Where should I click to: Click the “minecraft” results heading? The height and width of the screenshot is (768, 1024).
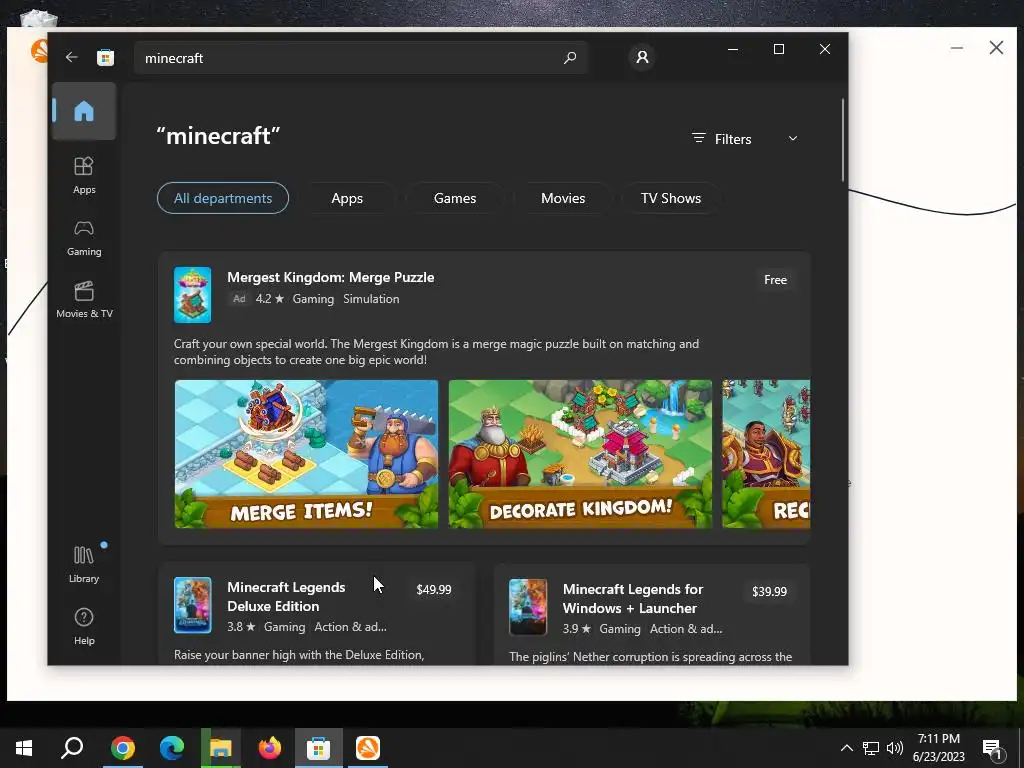(218, 136)
